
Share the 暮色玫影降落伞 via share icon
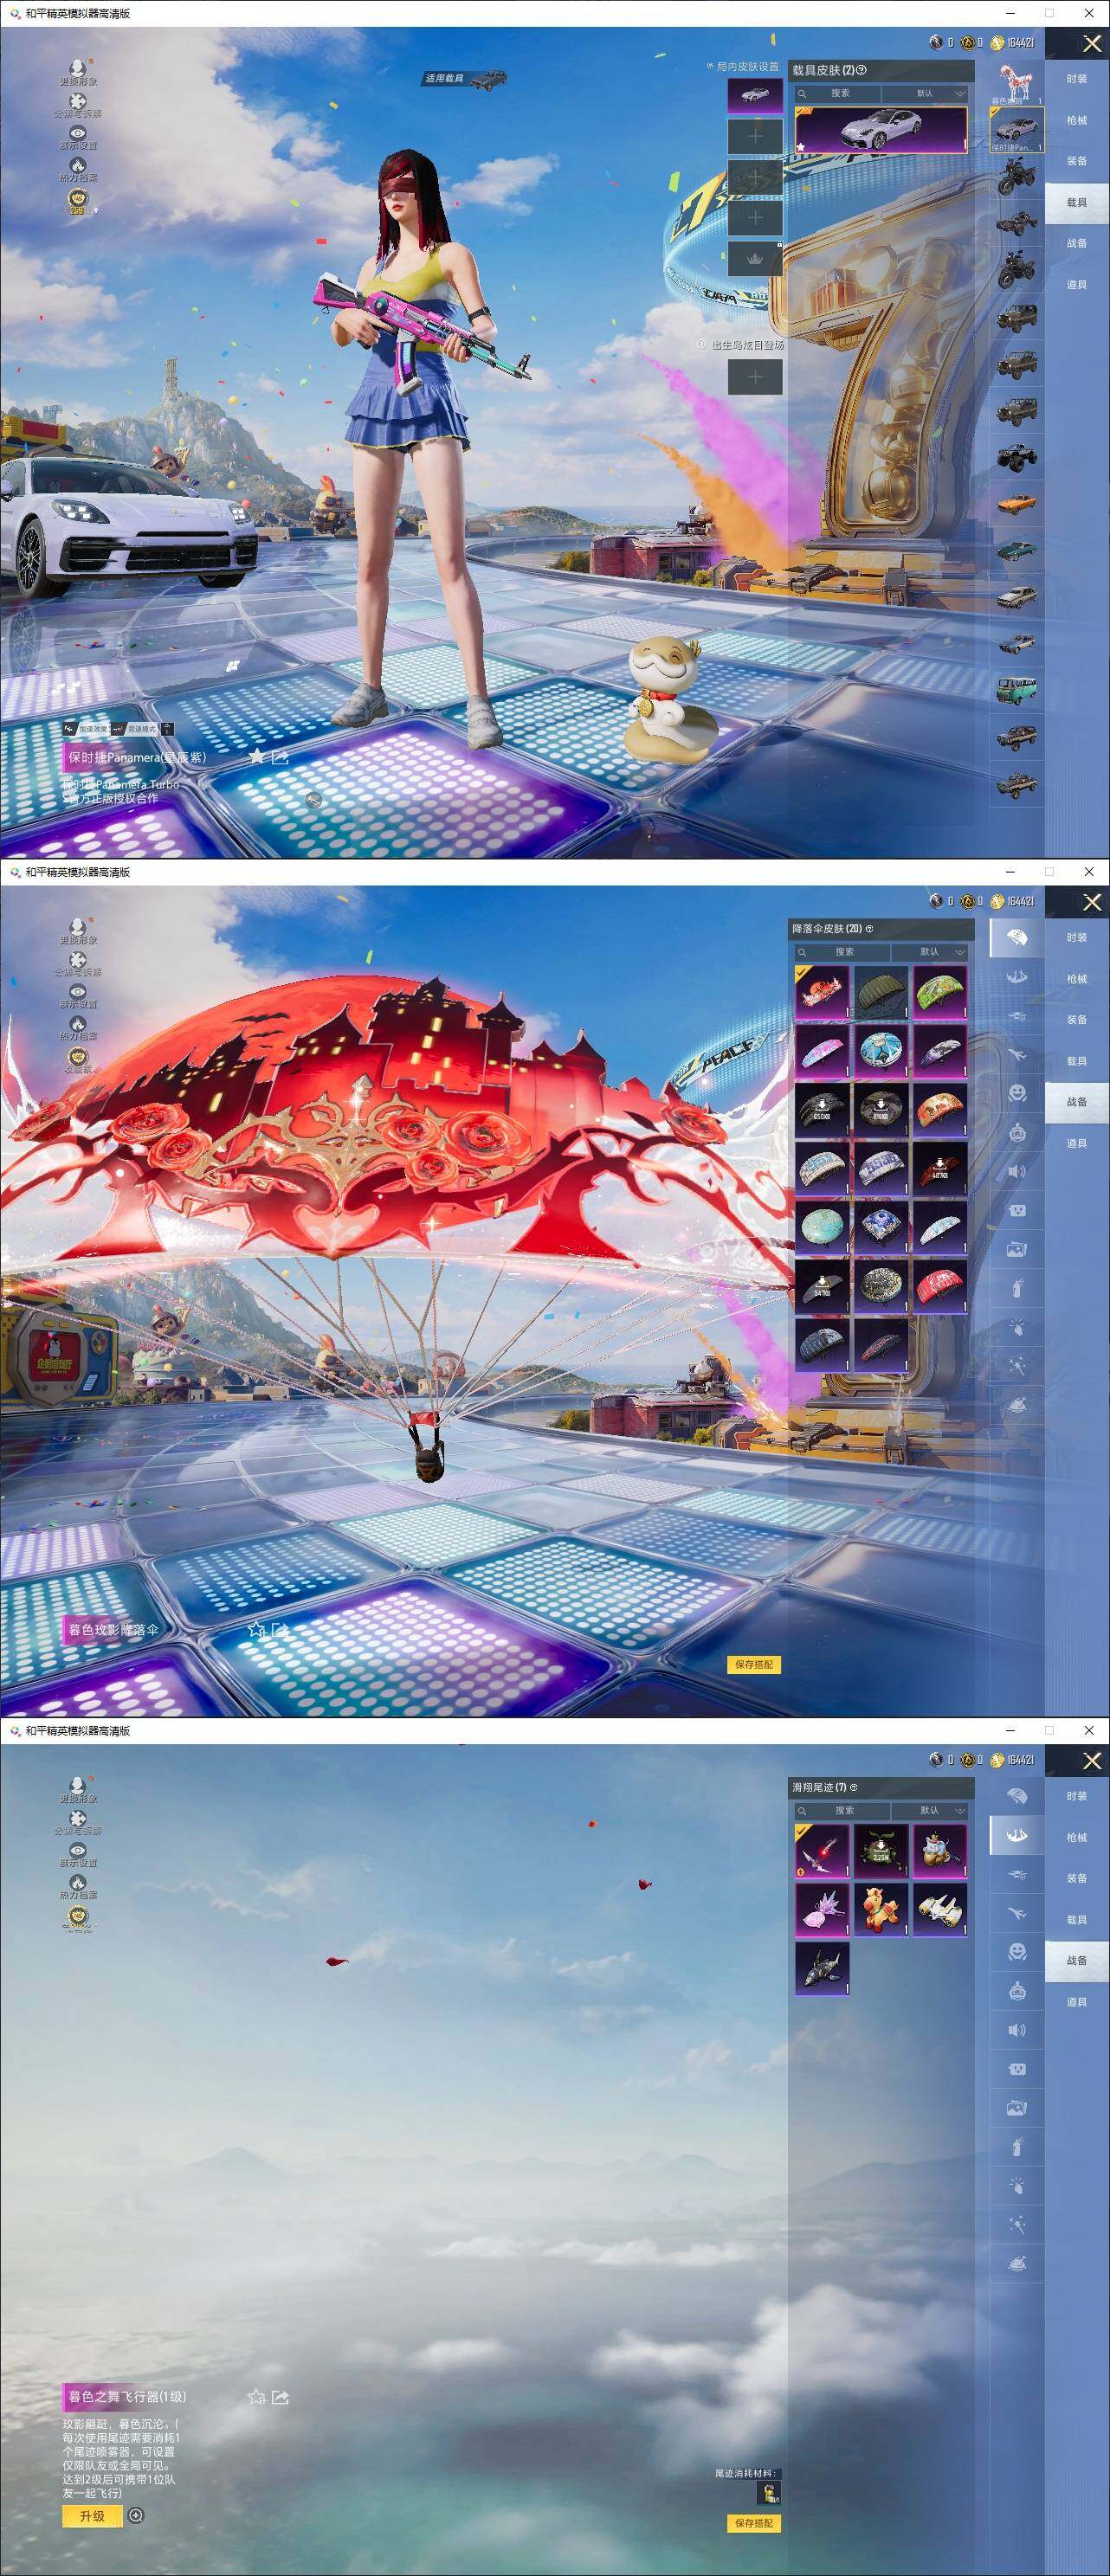coord(281,1629)
